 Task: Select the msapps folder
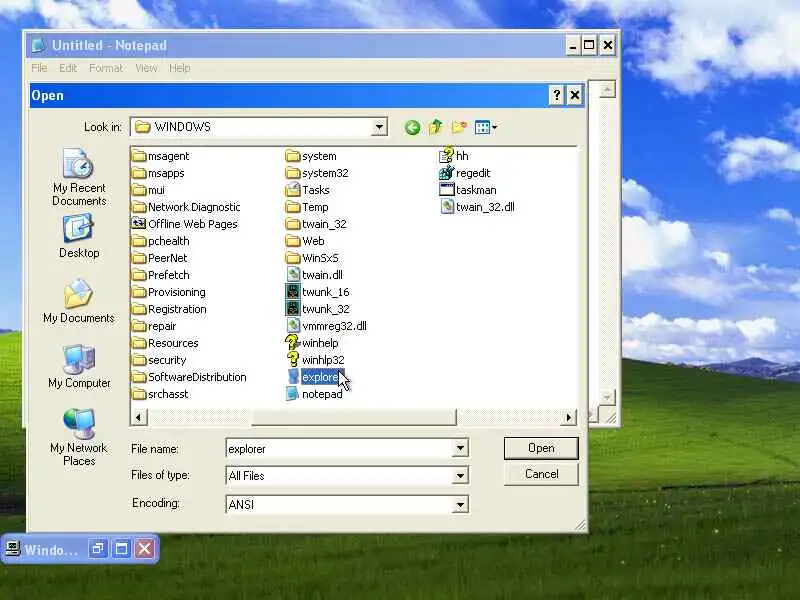[x=158, y=173]
